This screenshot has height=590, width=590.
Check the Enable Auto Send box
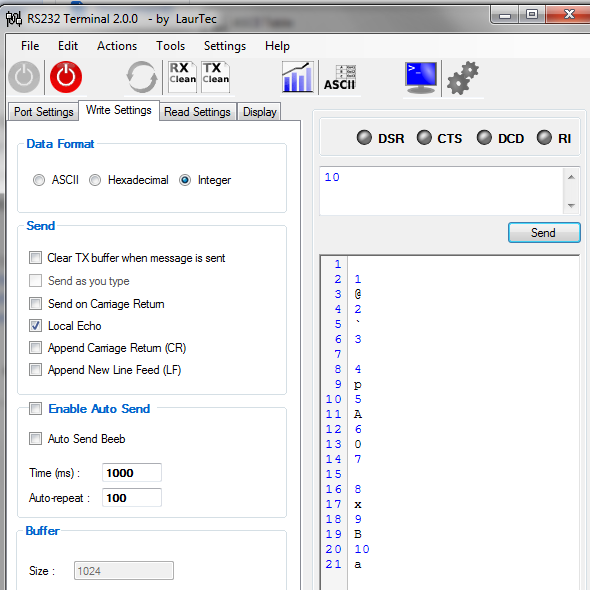click(35, 409)
